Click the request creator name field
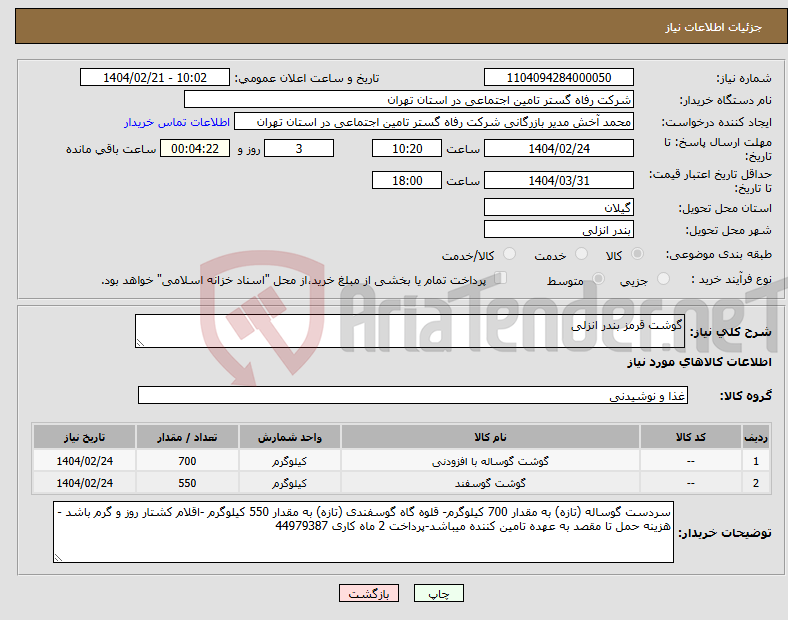Image resolution: width=788 pixels, height=620 pixels. tap(434, 122)
